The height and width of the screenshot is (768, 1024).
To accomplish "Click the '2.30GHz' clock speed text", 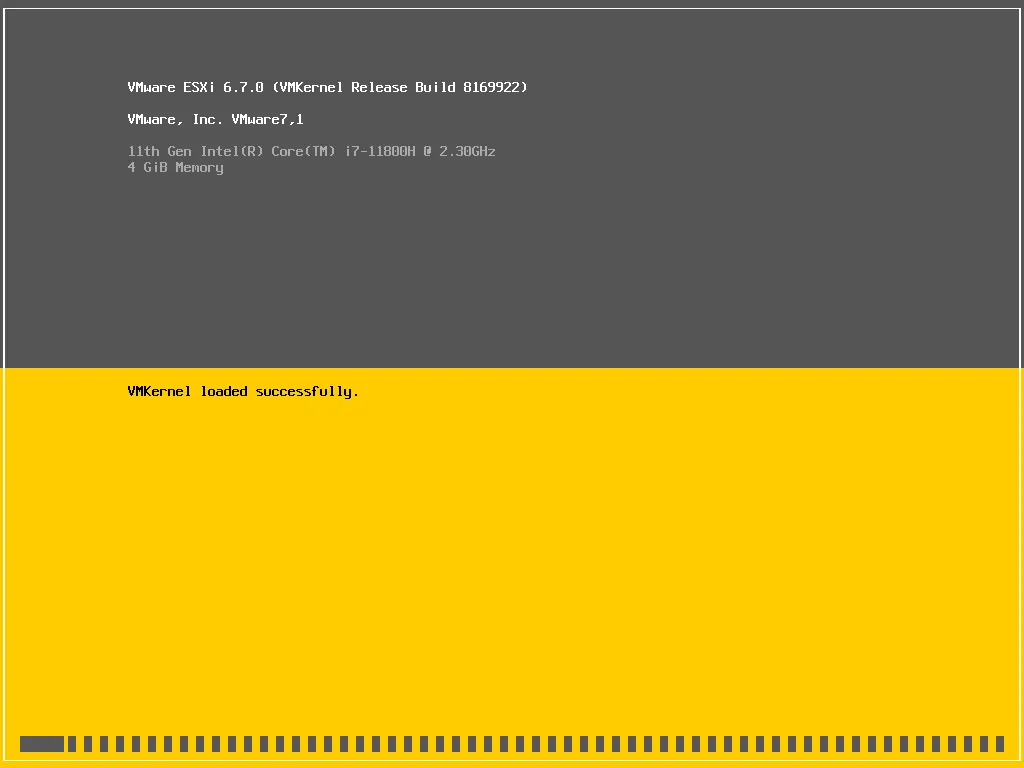I will [467, 152].
